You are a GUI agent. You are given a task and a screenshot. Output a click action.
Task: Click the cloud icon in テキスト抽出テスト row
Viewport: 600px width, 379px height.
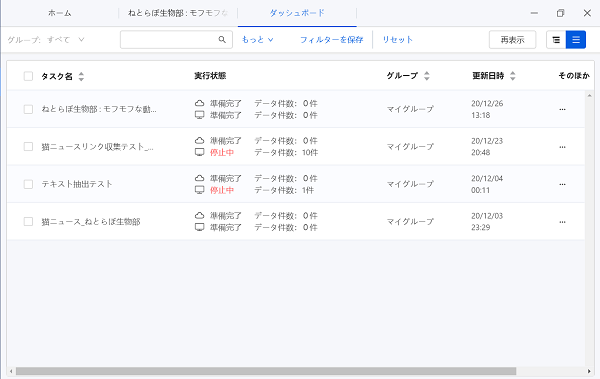click(x=199, y=178)
